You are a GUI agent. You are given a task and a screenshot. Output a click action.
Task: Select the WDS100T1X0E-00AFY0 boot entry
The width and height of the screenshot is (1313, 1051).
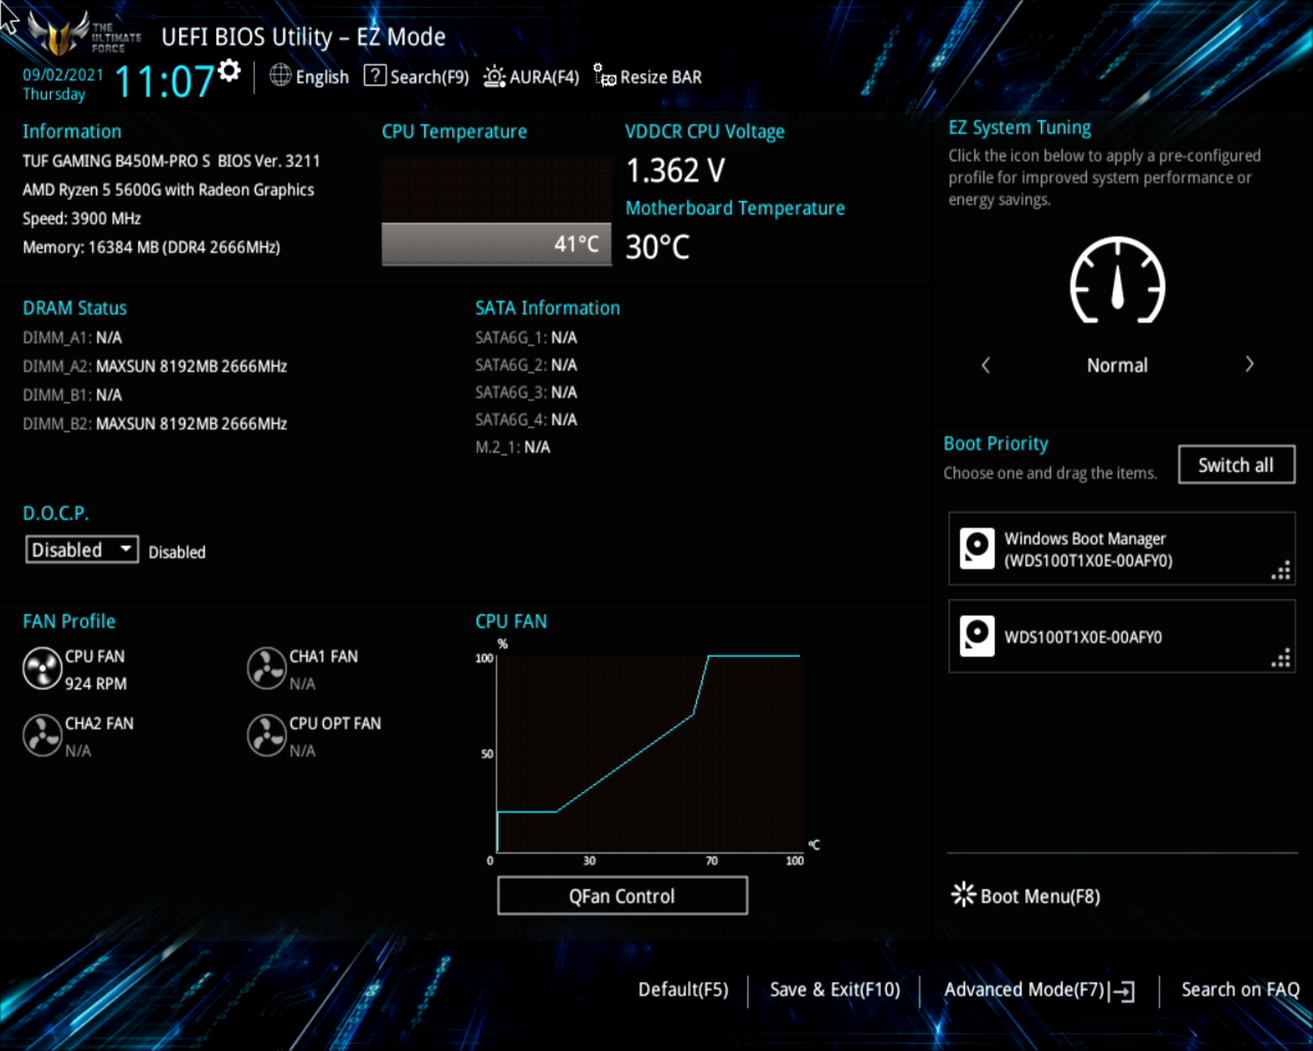pyautogui.click(x=1121, y=637)
